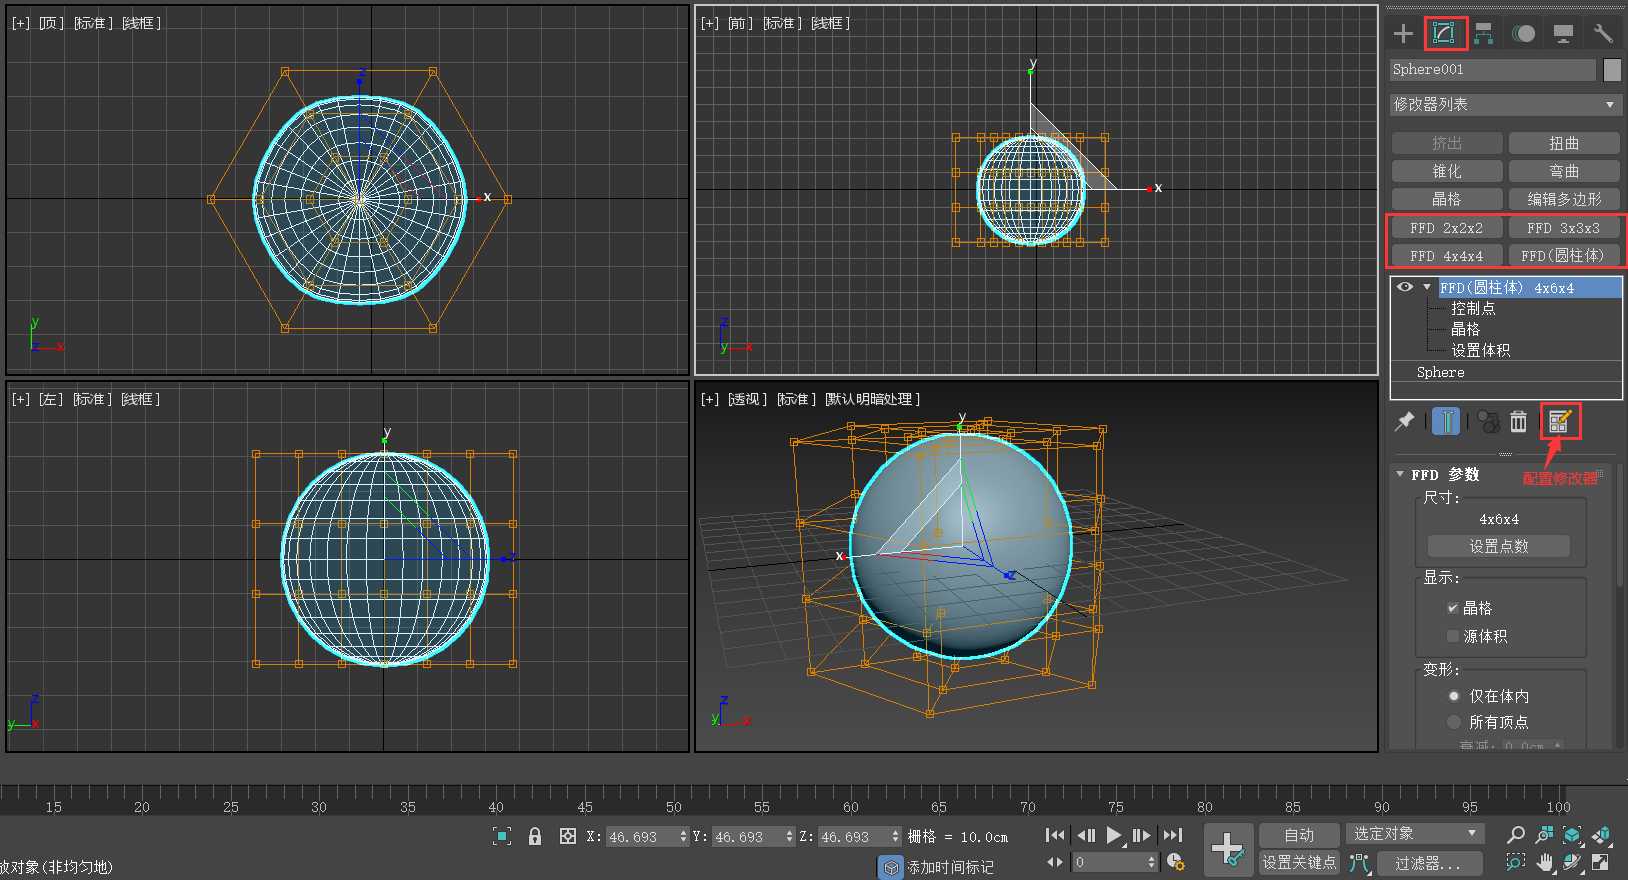Collapse the FFD(圆柱体) stack entry arrow
The width and height of the screenshot is (1628, 880).
click(x=1427, y=287)
